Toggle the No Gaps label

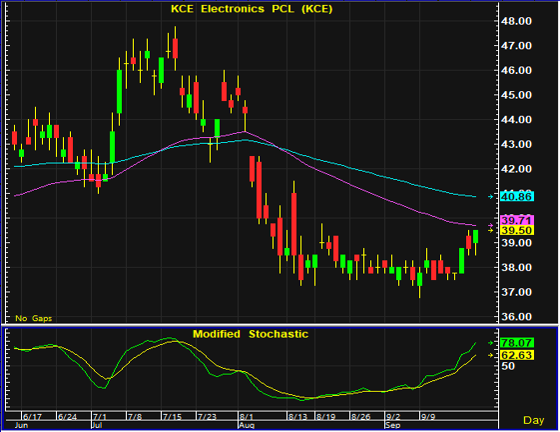click(34, 318)
